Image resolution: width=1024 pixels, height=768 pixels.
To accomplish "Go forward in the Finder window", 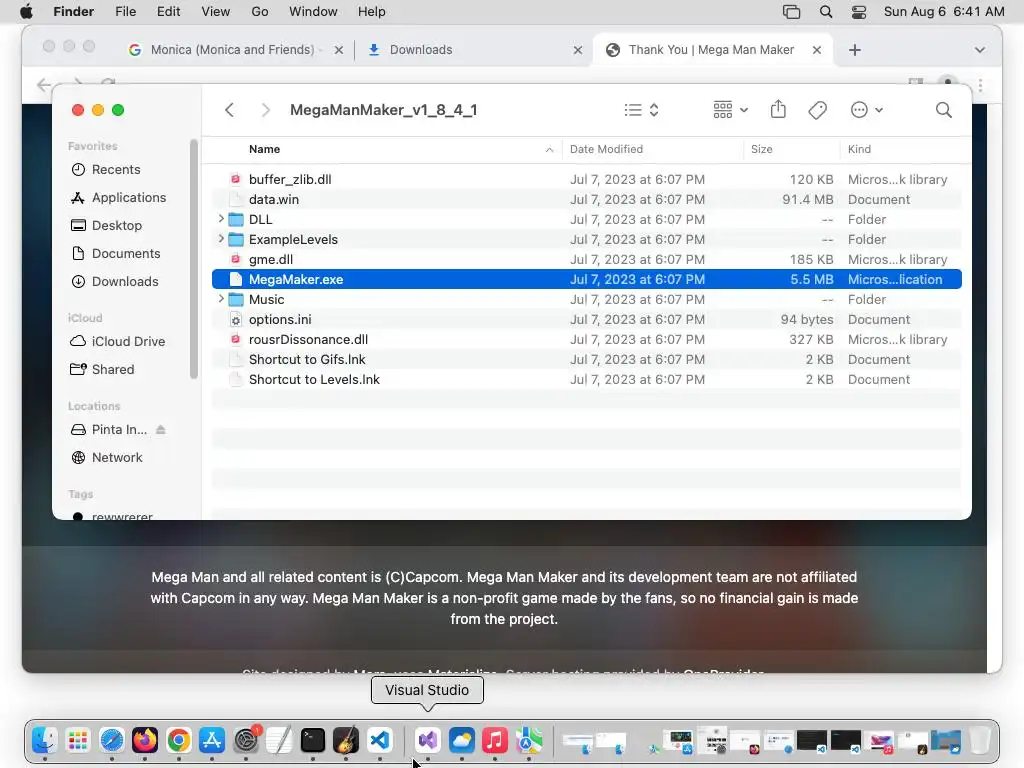I will pyautogui.click(x=265, y=110).
